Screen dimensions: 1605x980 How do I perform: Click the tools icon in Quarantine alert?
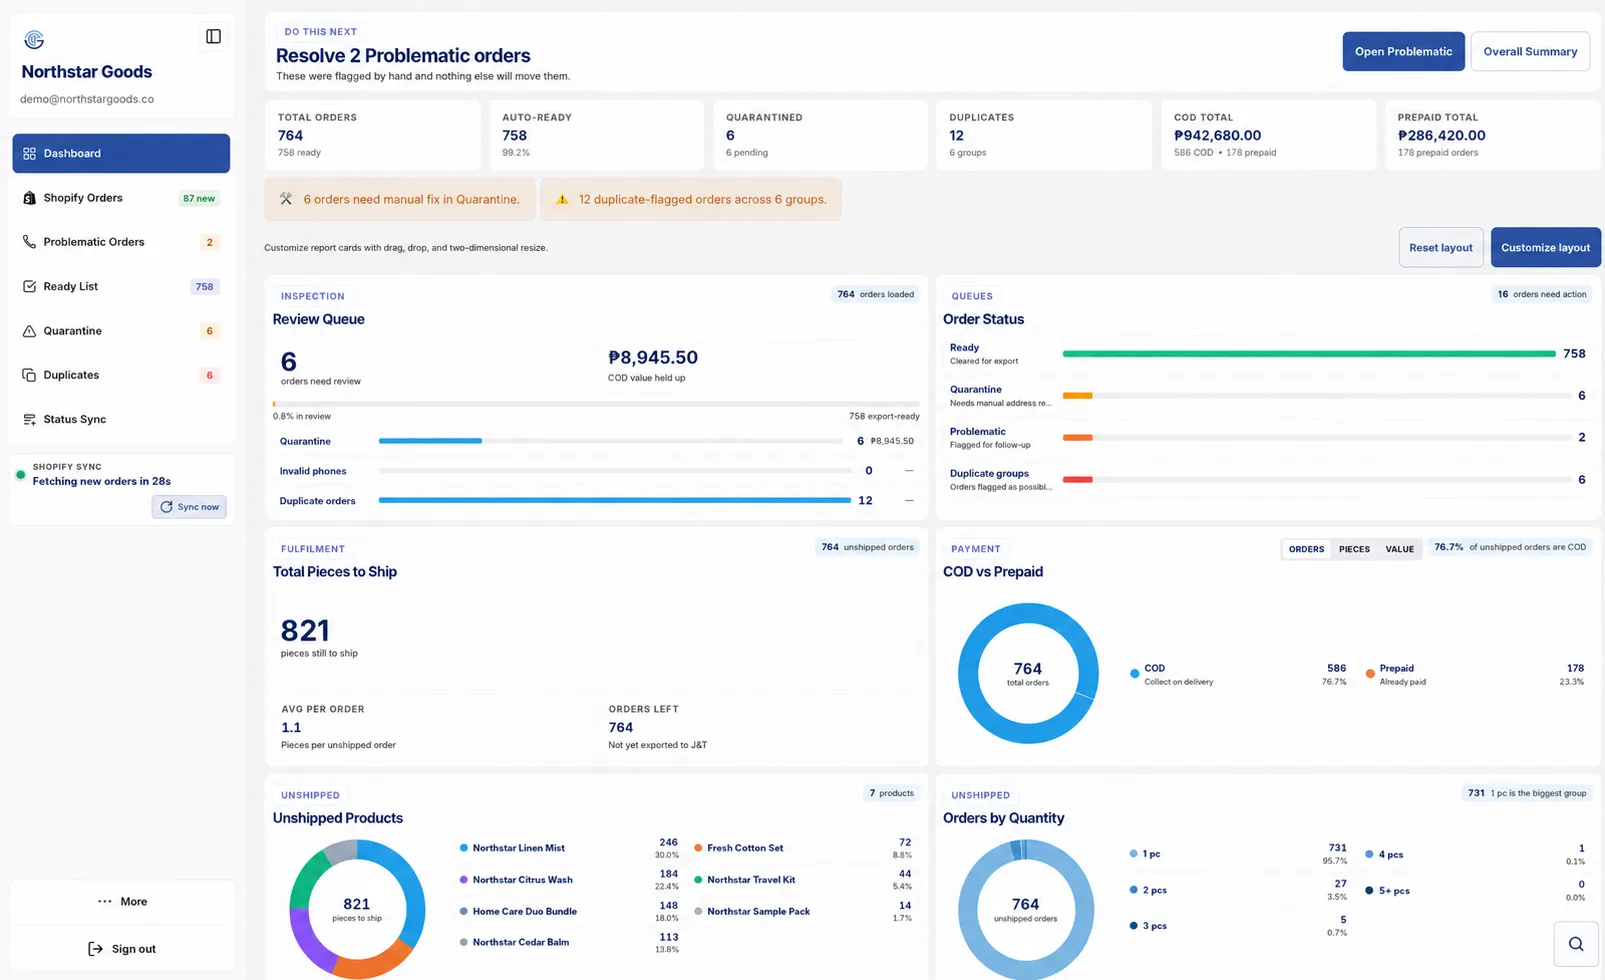[x=286, y=199]
